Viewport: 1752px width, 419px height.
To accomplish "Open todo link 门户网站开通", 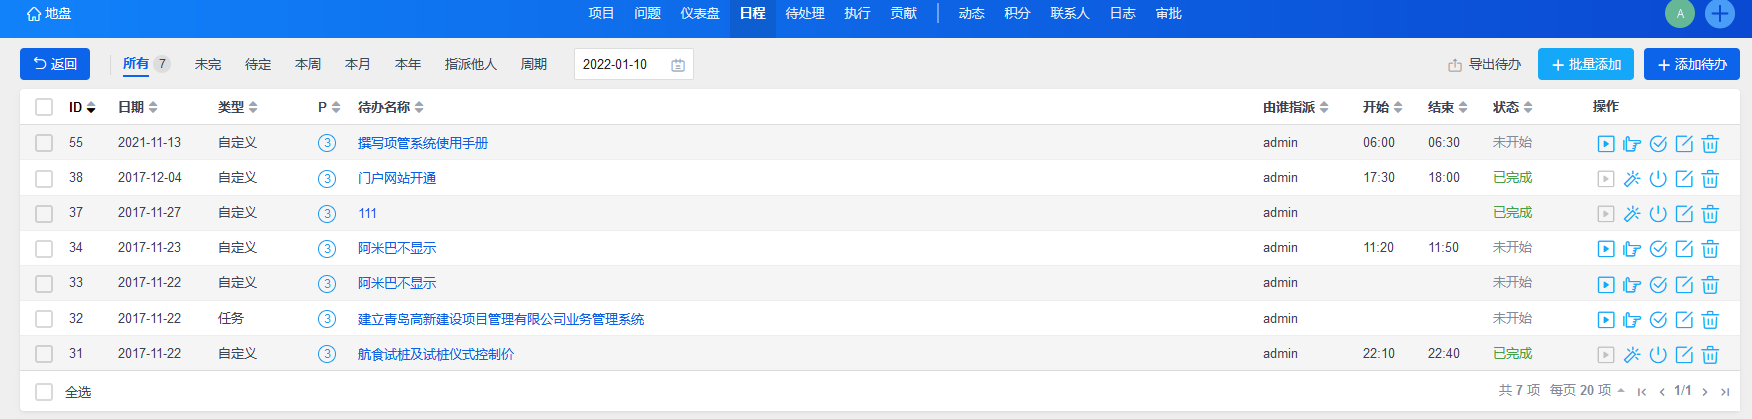I will (x=397, y=178).
